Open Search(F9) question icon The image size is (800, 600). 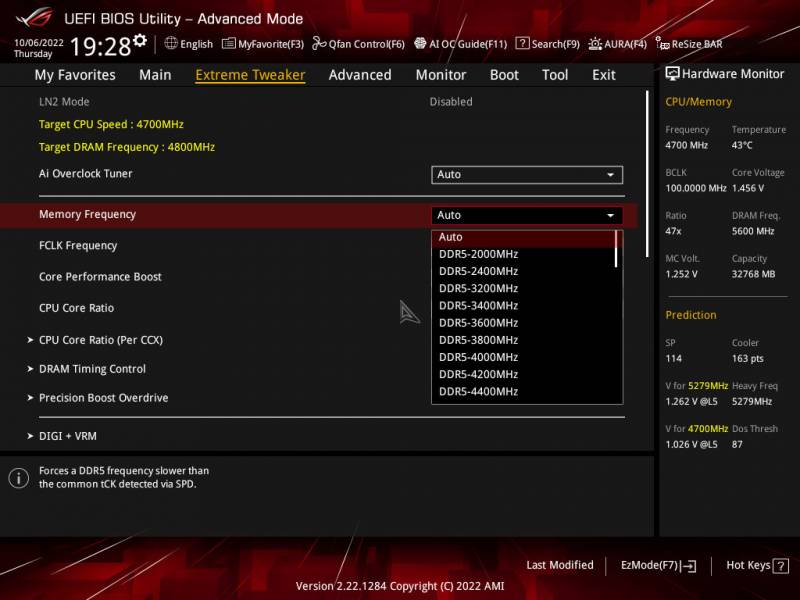click(x=522, y=43)
